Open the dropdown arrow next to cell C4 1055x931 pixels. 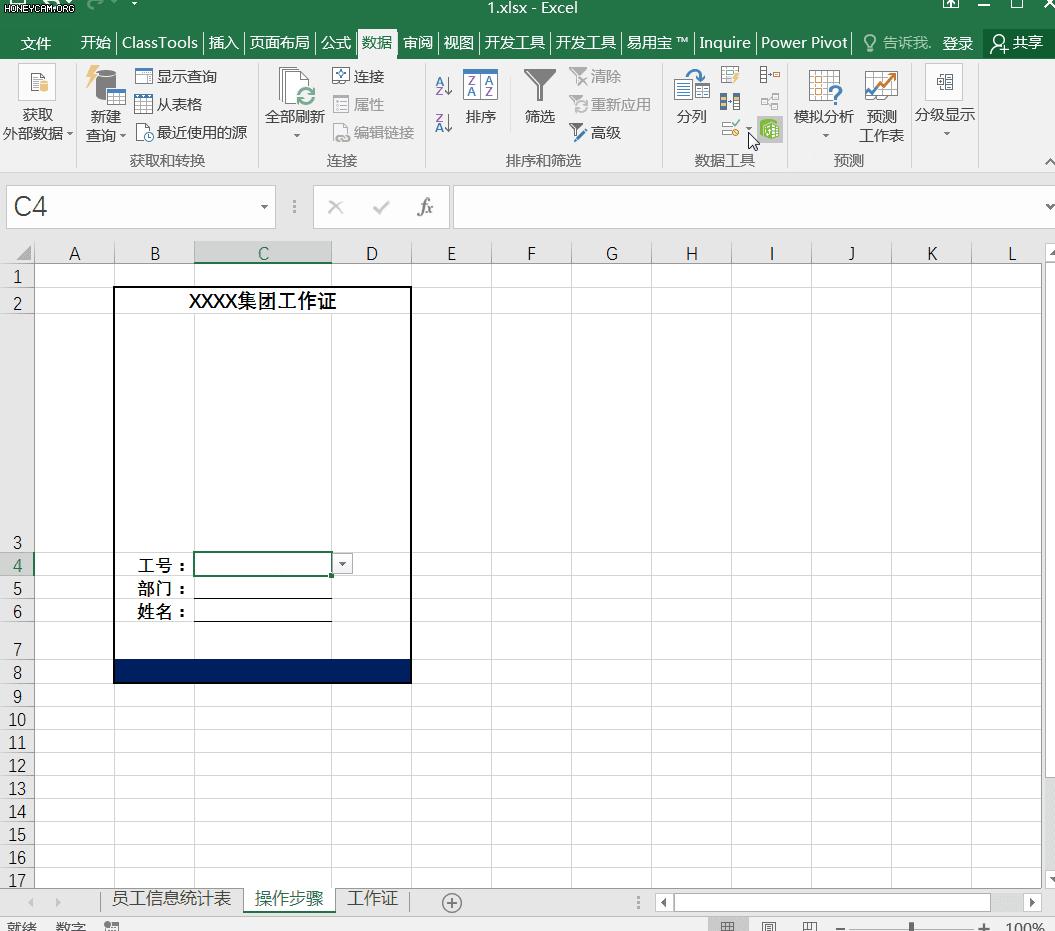coord(342,564)
